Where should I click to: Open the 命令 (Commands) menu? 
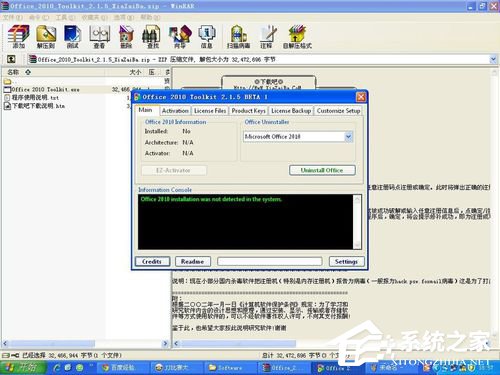pos(39,17)
